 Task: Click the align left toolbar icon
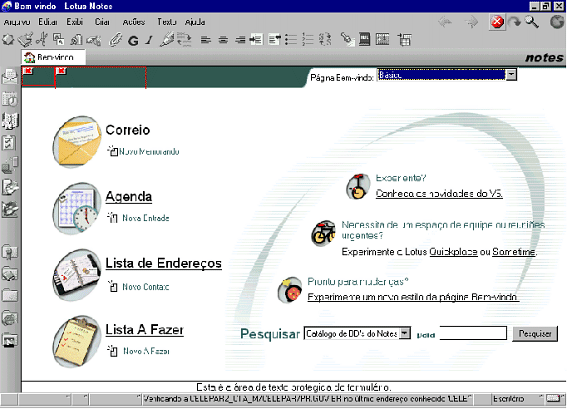click(206, 40)
